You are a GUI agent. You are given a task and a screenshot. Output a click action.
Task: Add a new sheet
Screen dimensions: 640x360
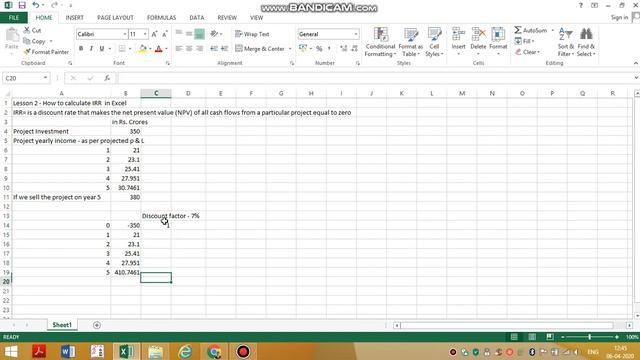97,325
